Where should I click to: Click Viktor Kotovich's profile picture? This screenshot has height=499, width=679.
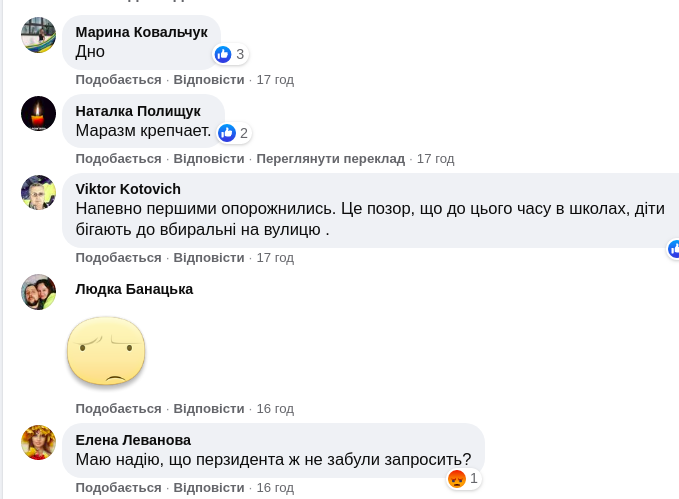(38, 192)
